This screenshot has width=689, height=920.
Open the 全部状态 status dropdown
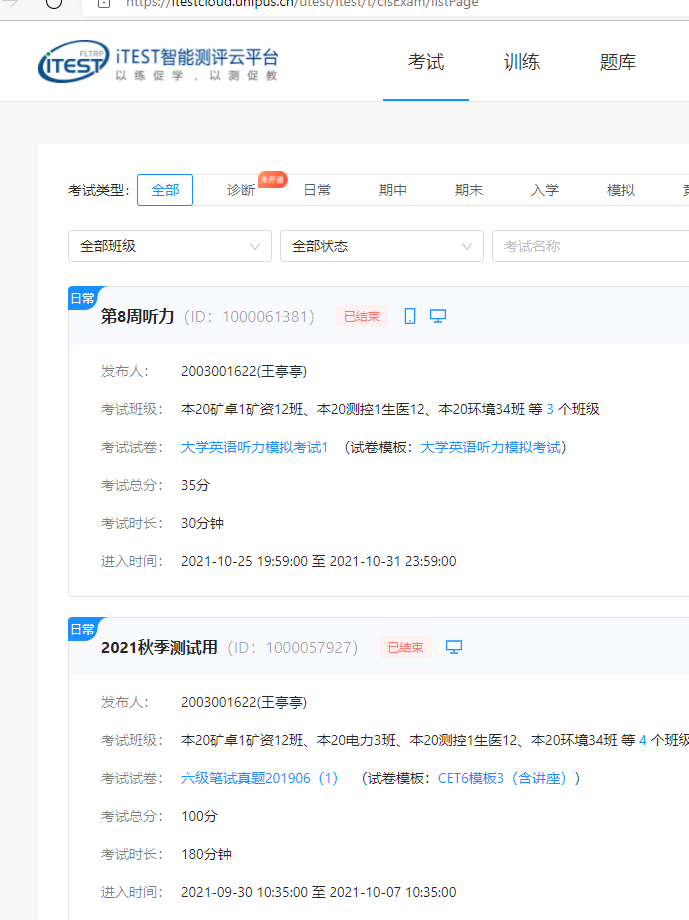pos(382,246)
